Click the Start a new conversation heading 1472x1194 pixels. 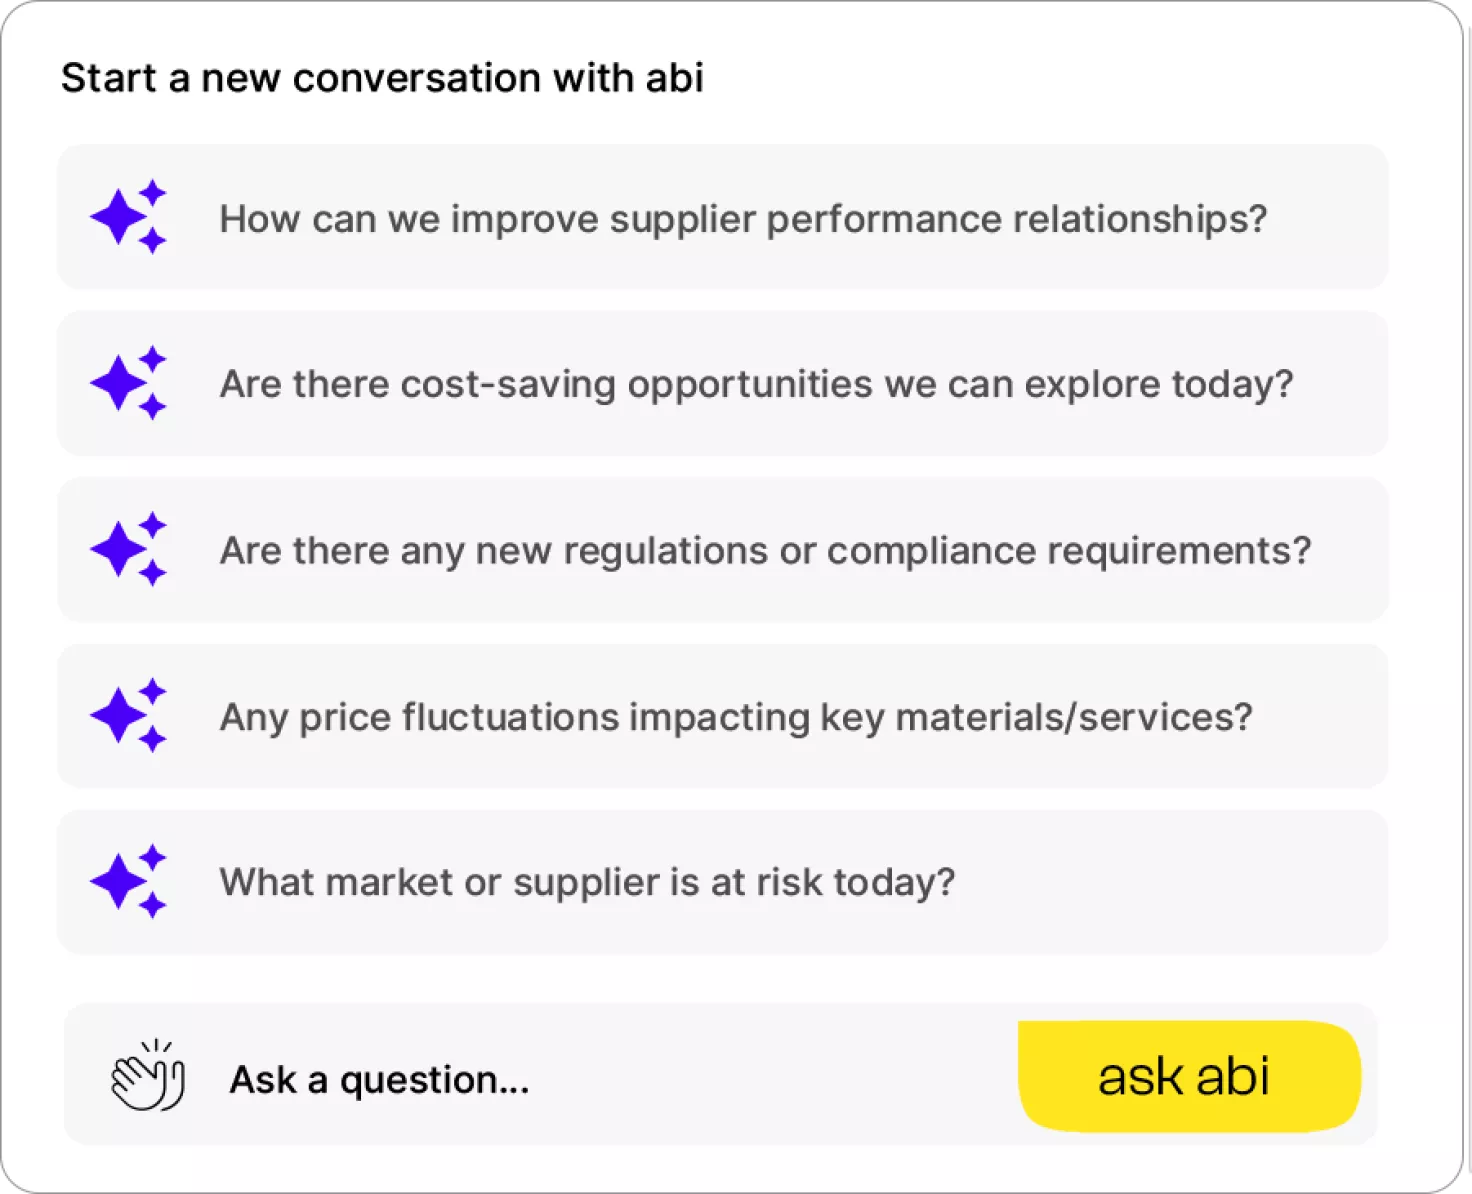(x=383, y=77)
